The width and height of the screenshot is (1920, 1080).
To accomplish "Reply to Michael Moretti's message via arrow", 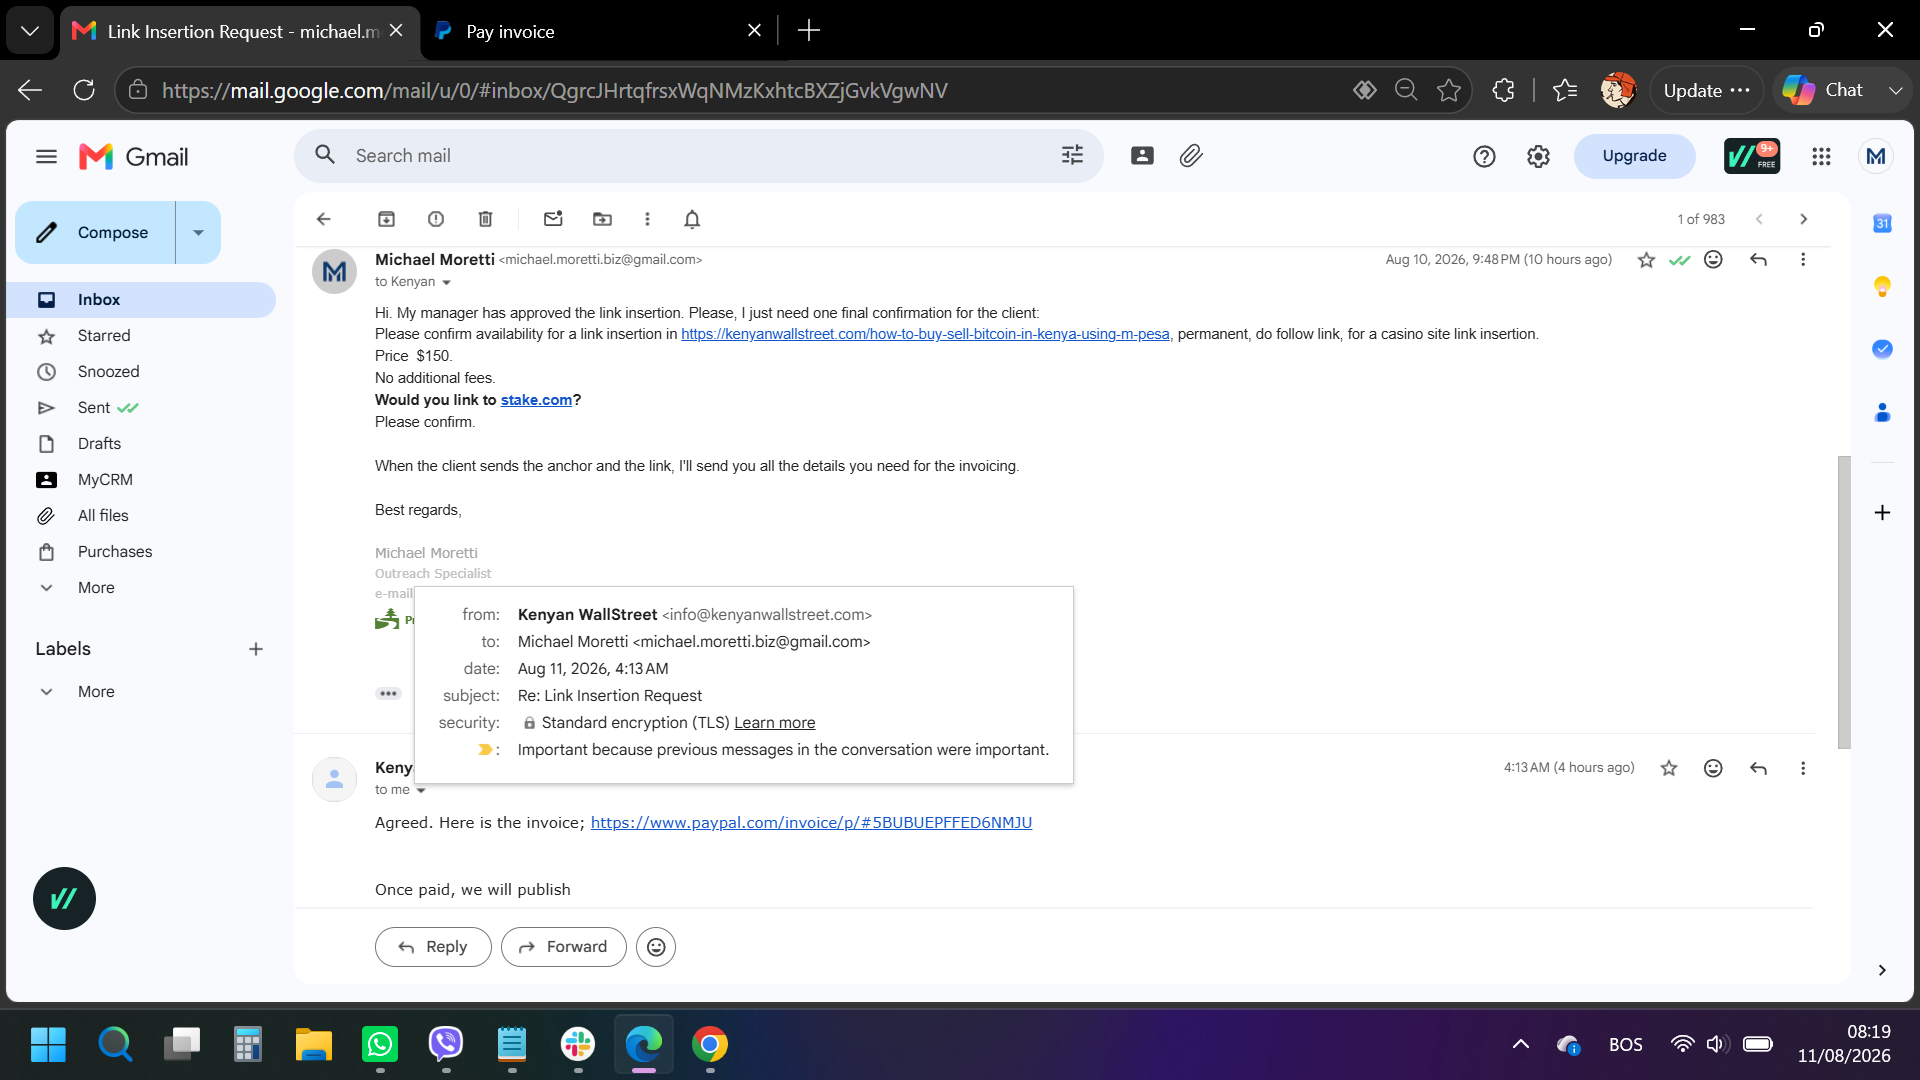I will (x=1758, y=260).
